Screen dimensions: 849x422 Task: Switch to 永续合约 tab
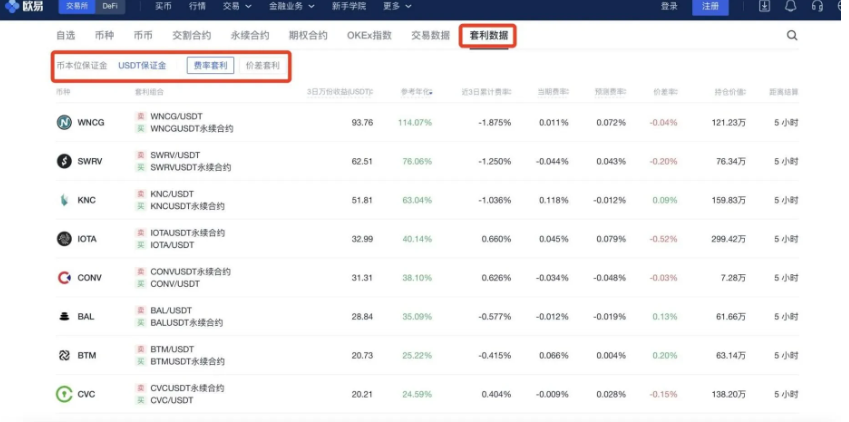250,36
